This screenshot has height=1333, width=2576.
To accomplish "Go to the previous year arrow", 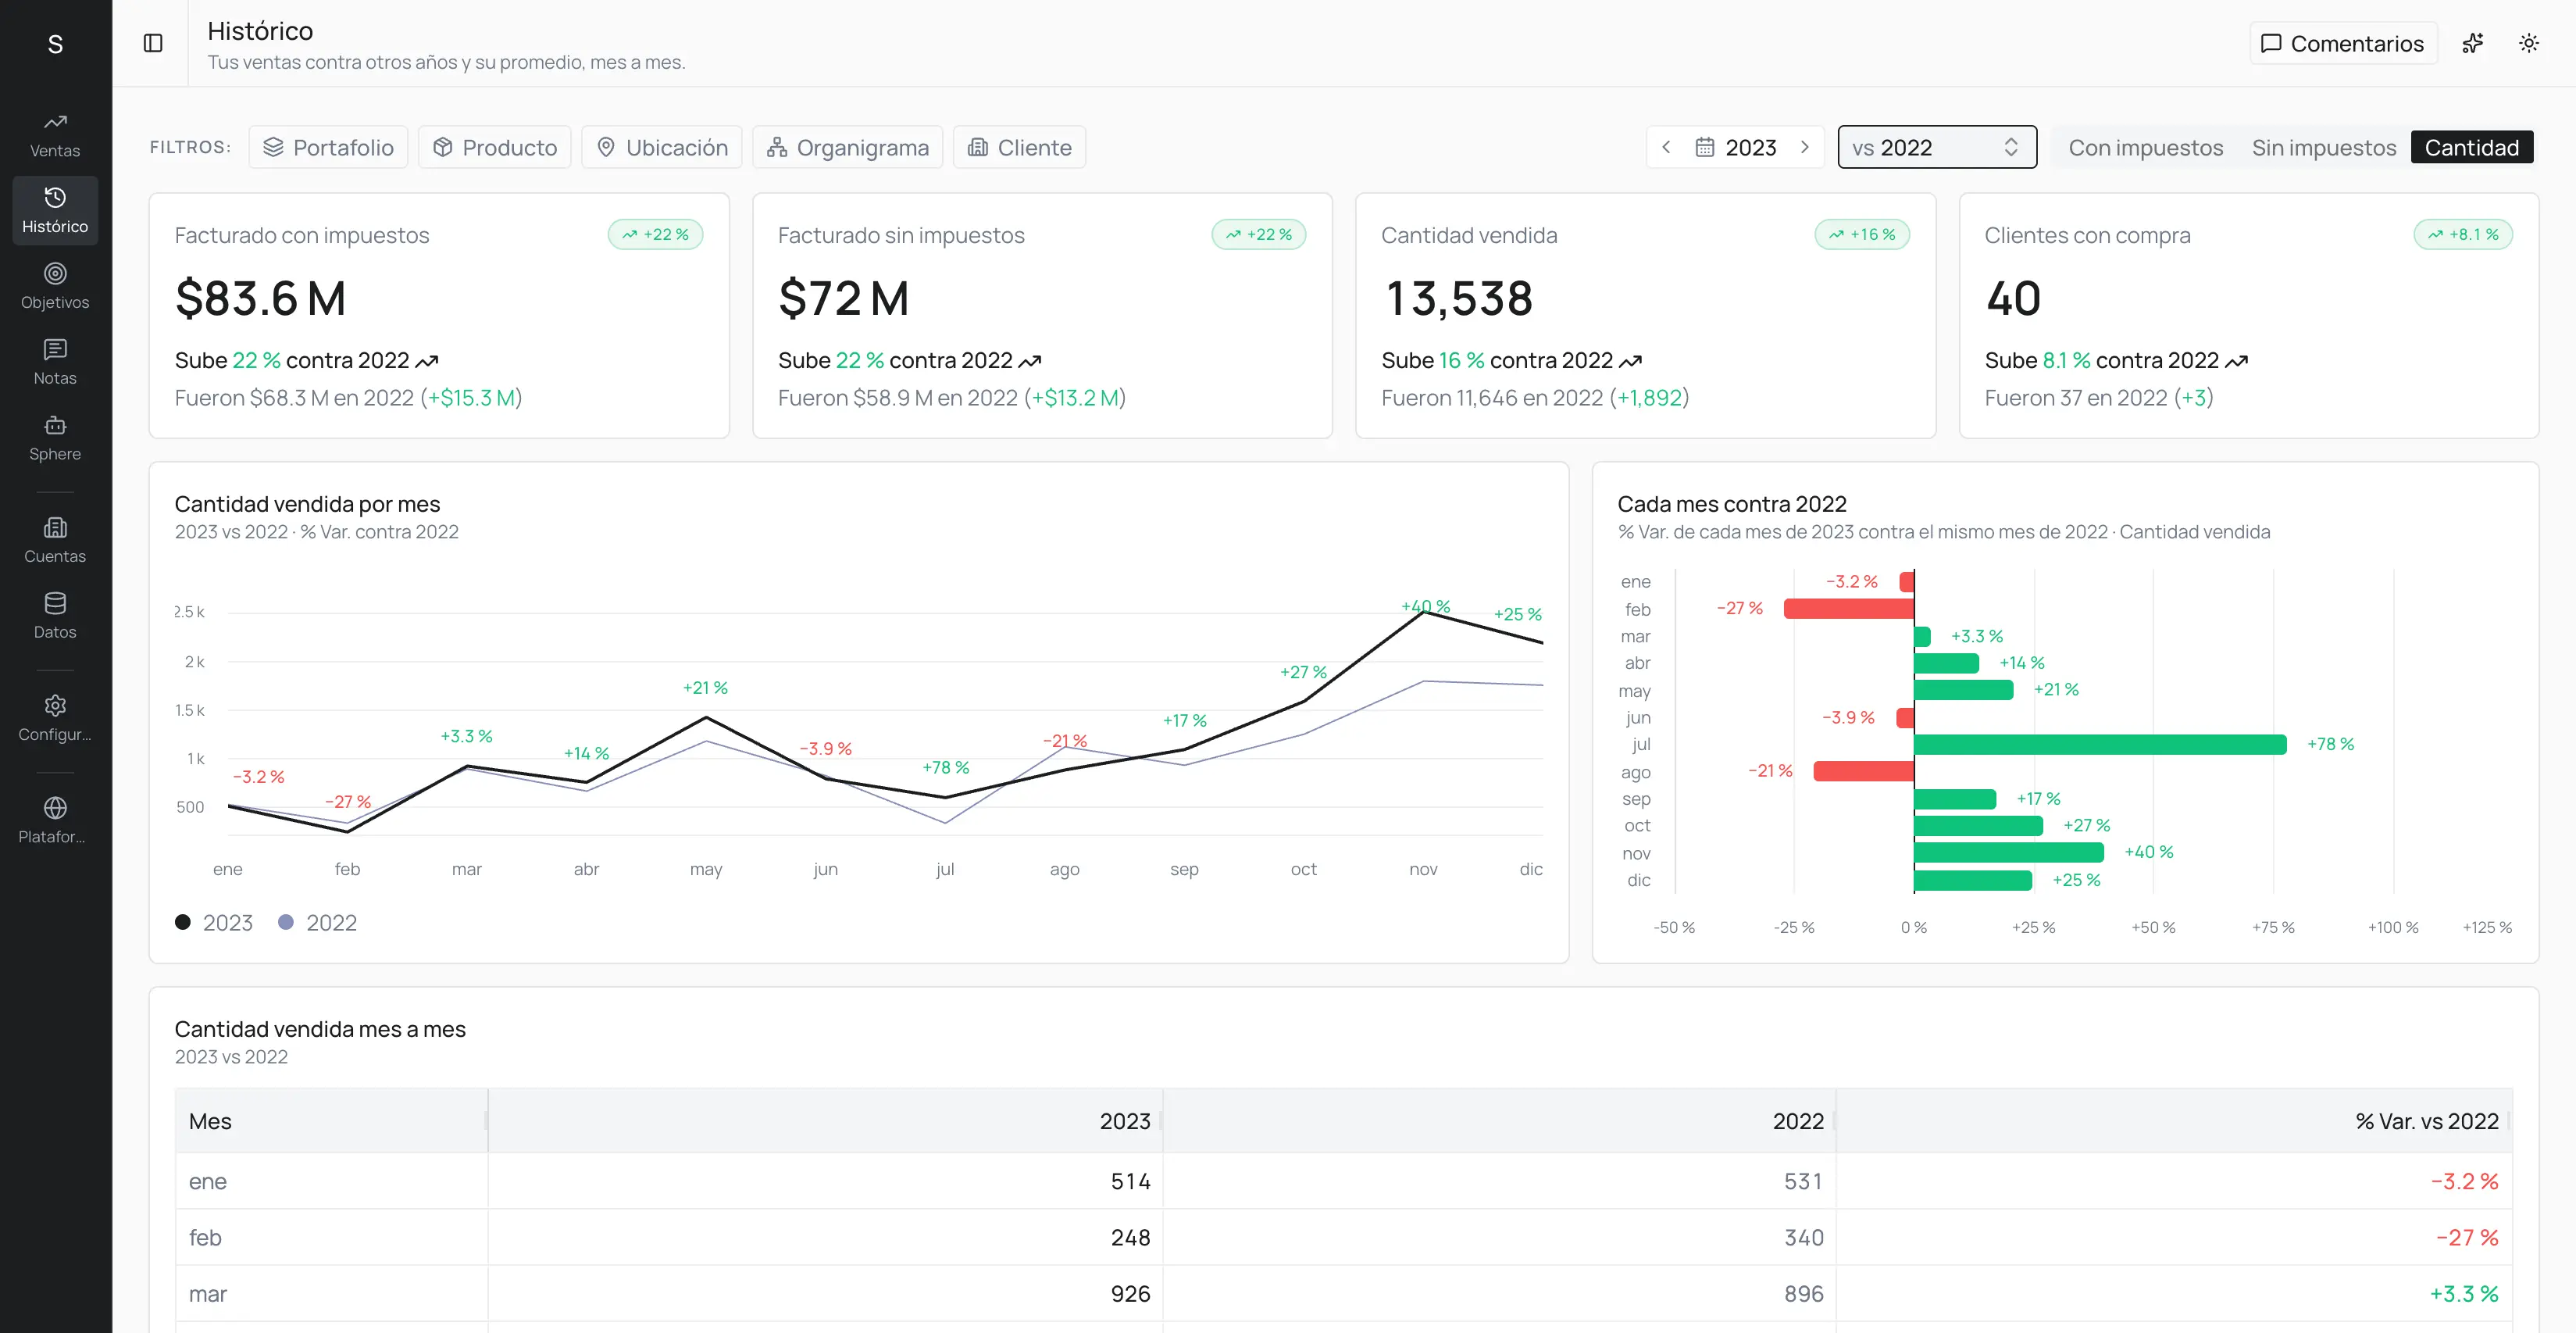I will coord(1666,147).
